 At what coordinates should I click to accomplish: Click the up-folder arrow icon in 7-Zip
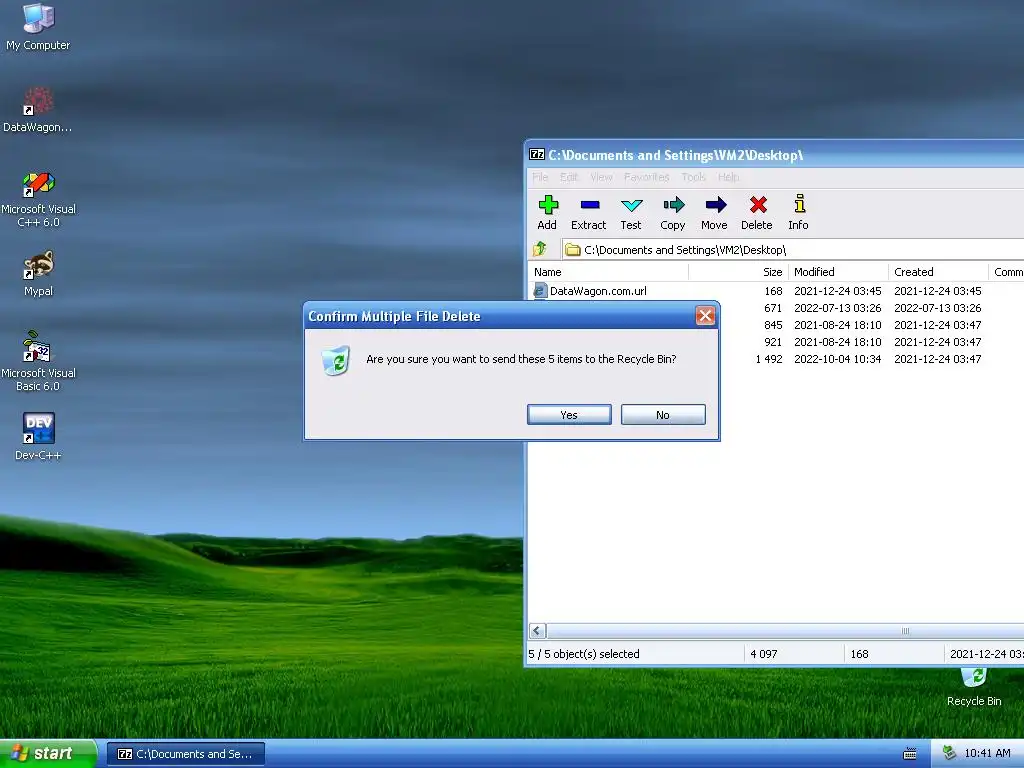pos(540,249)
